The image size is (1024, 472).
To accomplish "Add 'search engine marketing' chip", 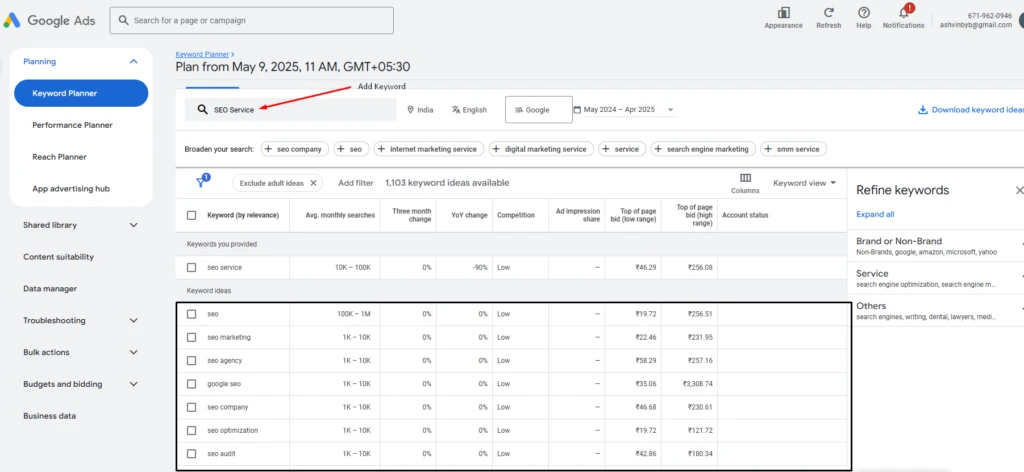I will click(x=703, y=149).
